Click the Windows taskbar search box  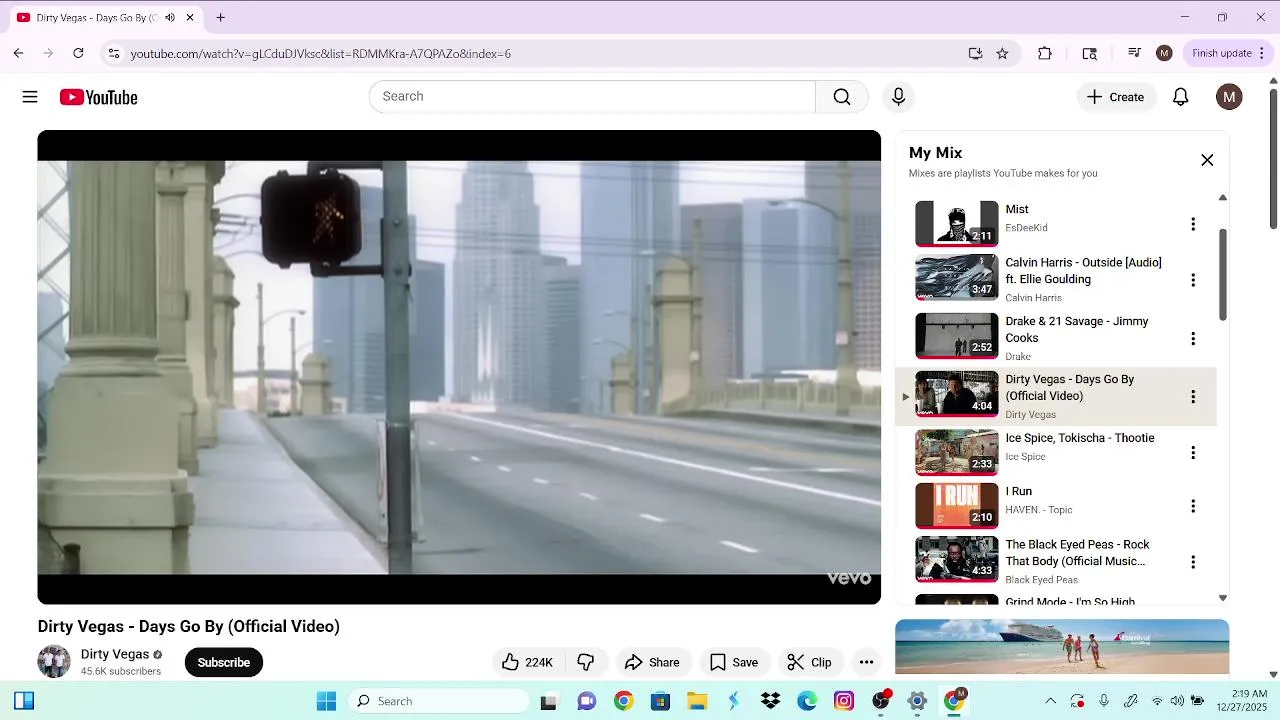[x=438, y=701]
